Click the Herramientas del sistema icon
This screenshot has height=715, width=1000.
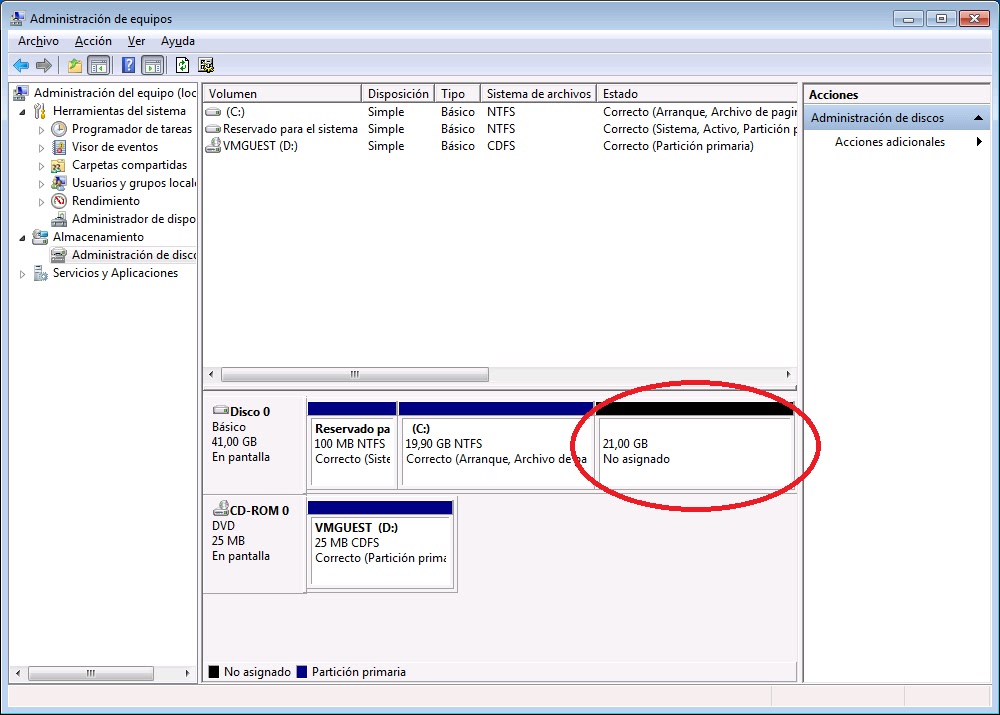[40, 111]
